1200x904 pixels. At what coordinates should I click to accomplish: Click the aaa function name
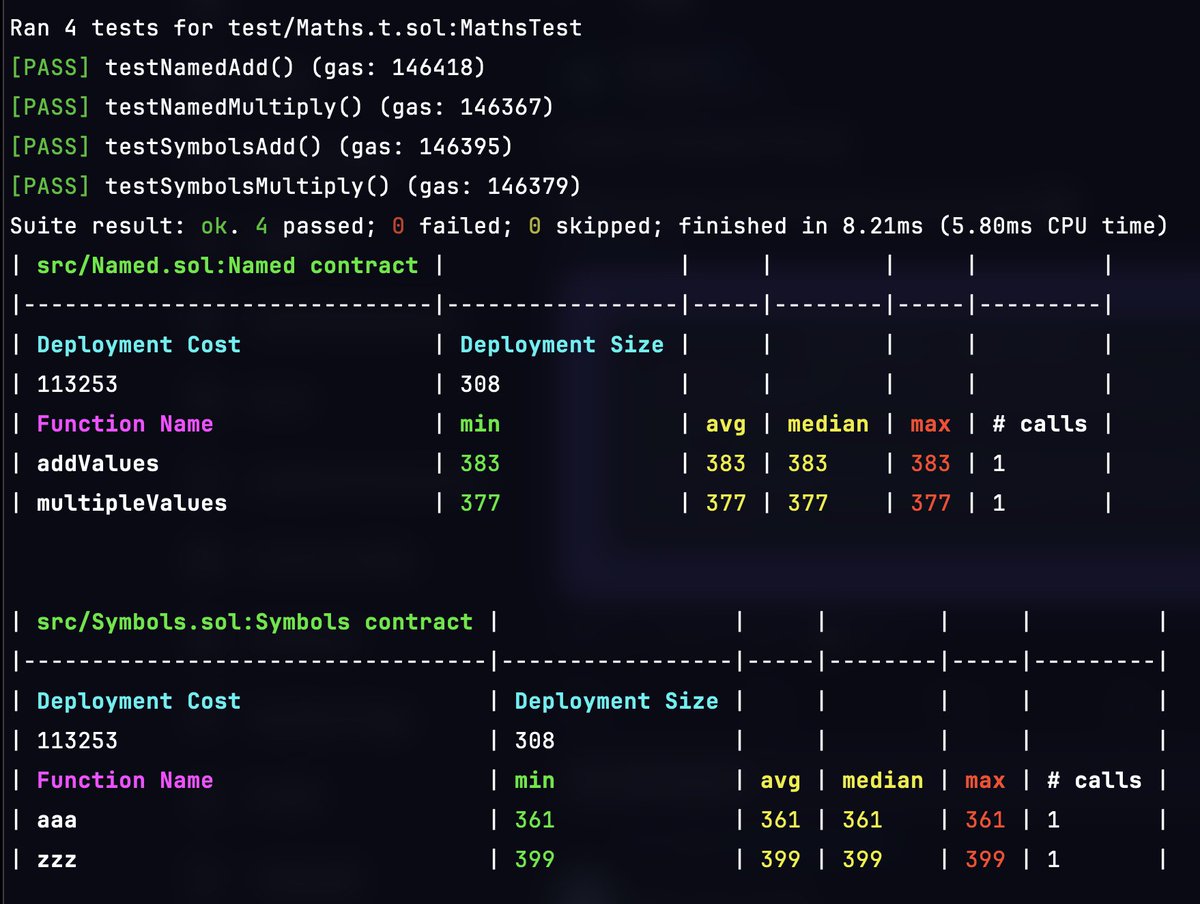click(57, 820)
